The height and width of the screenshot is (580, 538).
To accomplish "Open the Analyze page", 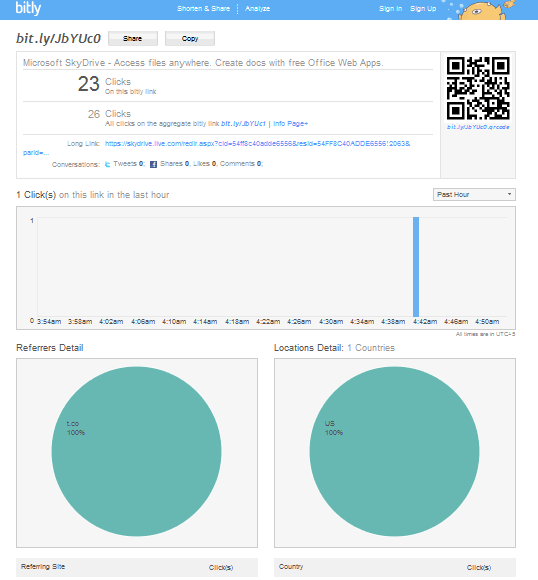I will (258, 9).
